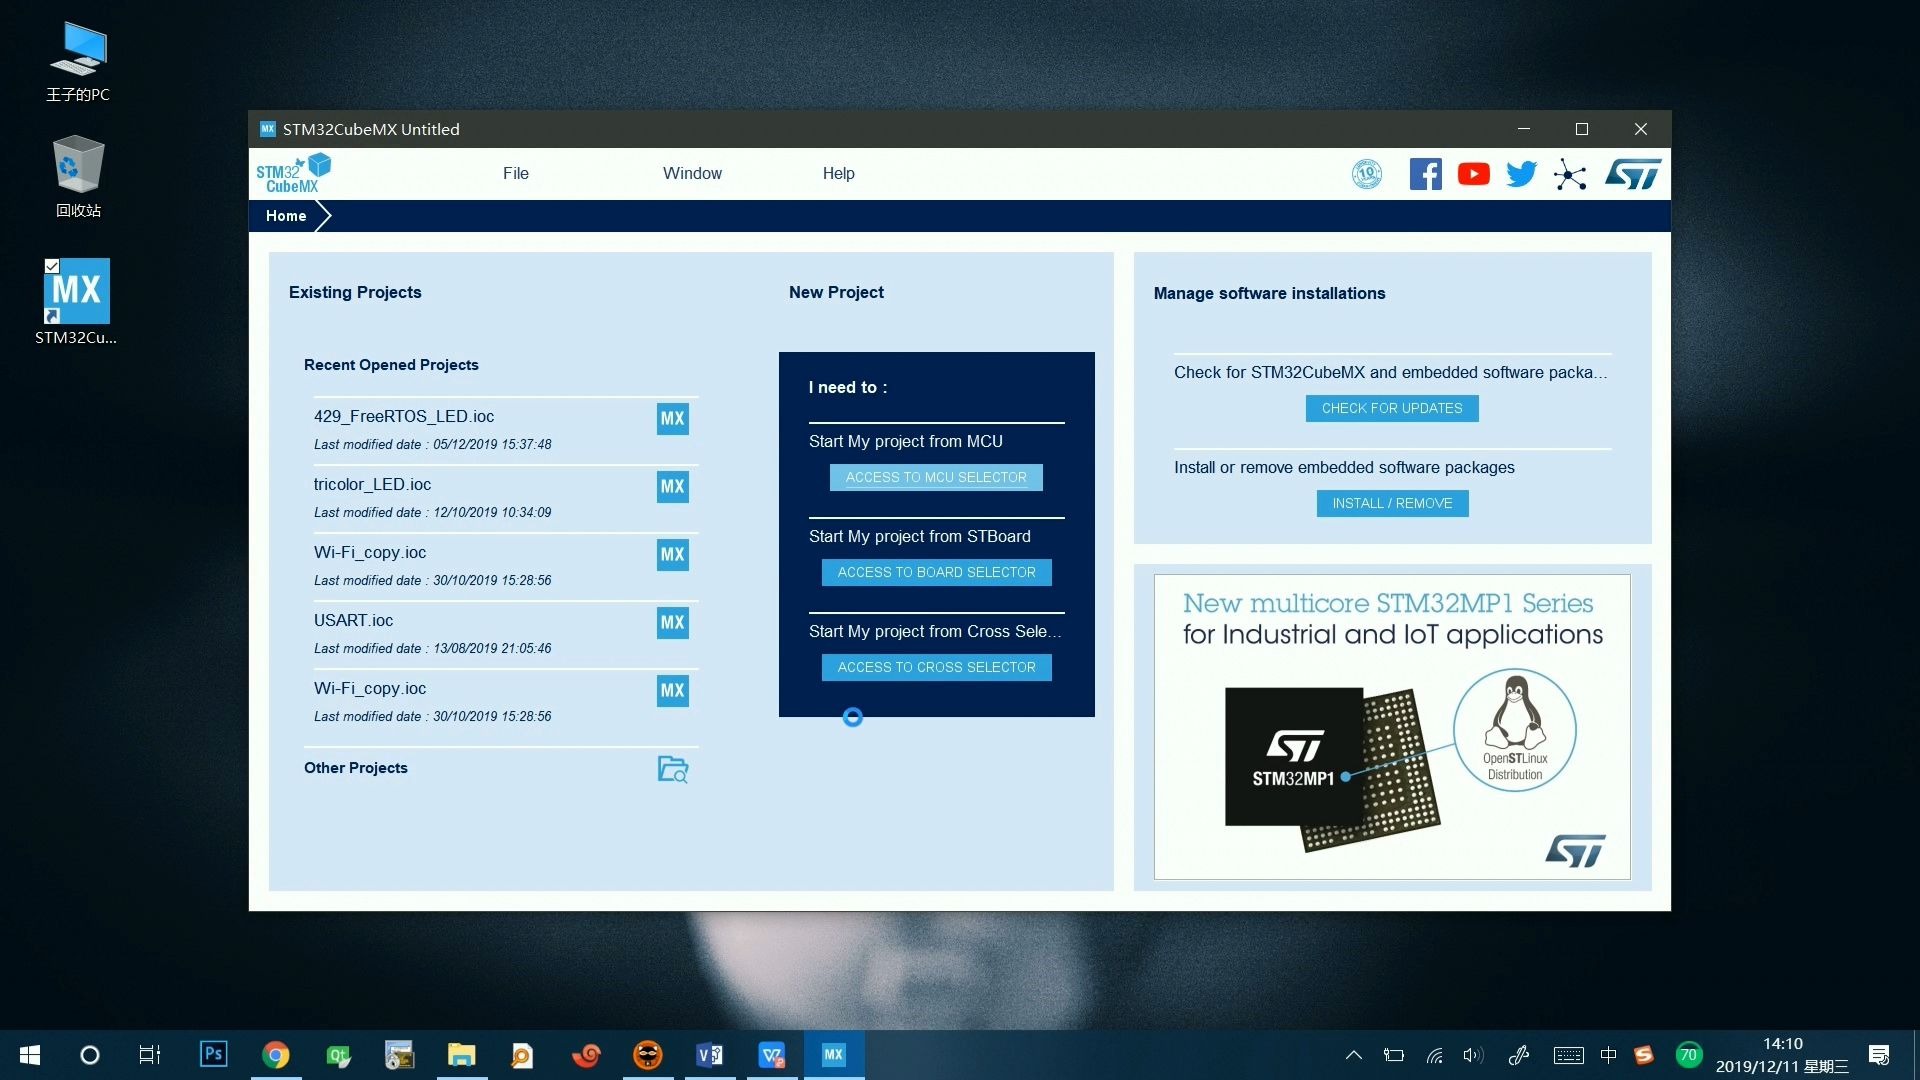Click ACCESS TO MCU SELECTOR button

[x=936, y=477]
